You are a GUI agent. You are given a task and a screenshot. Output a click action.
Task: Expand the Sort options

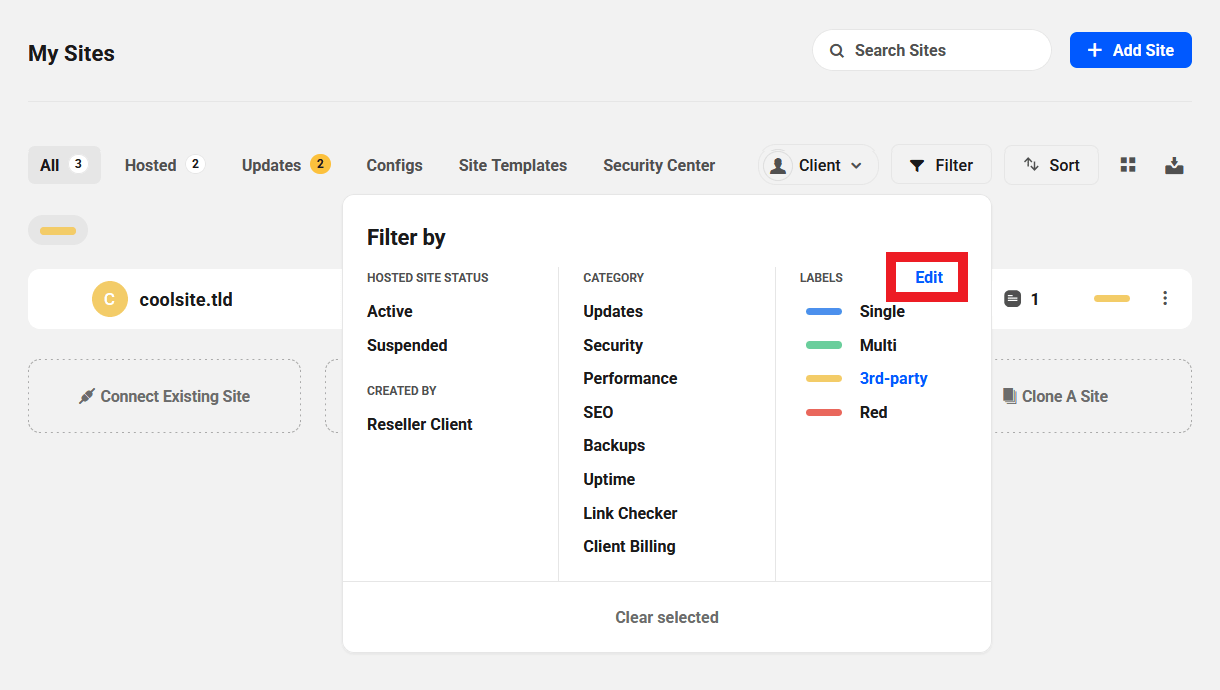1051,165
